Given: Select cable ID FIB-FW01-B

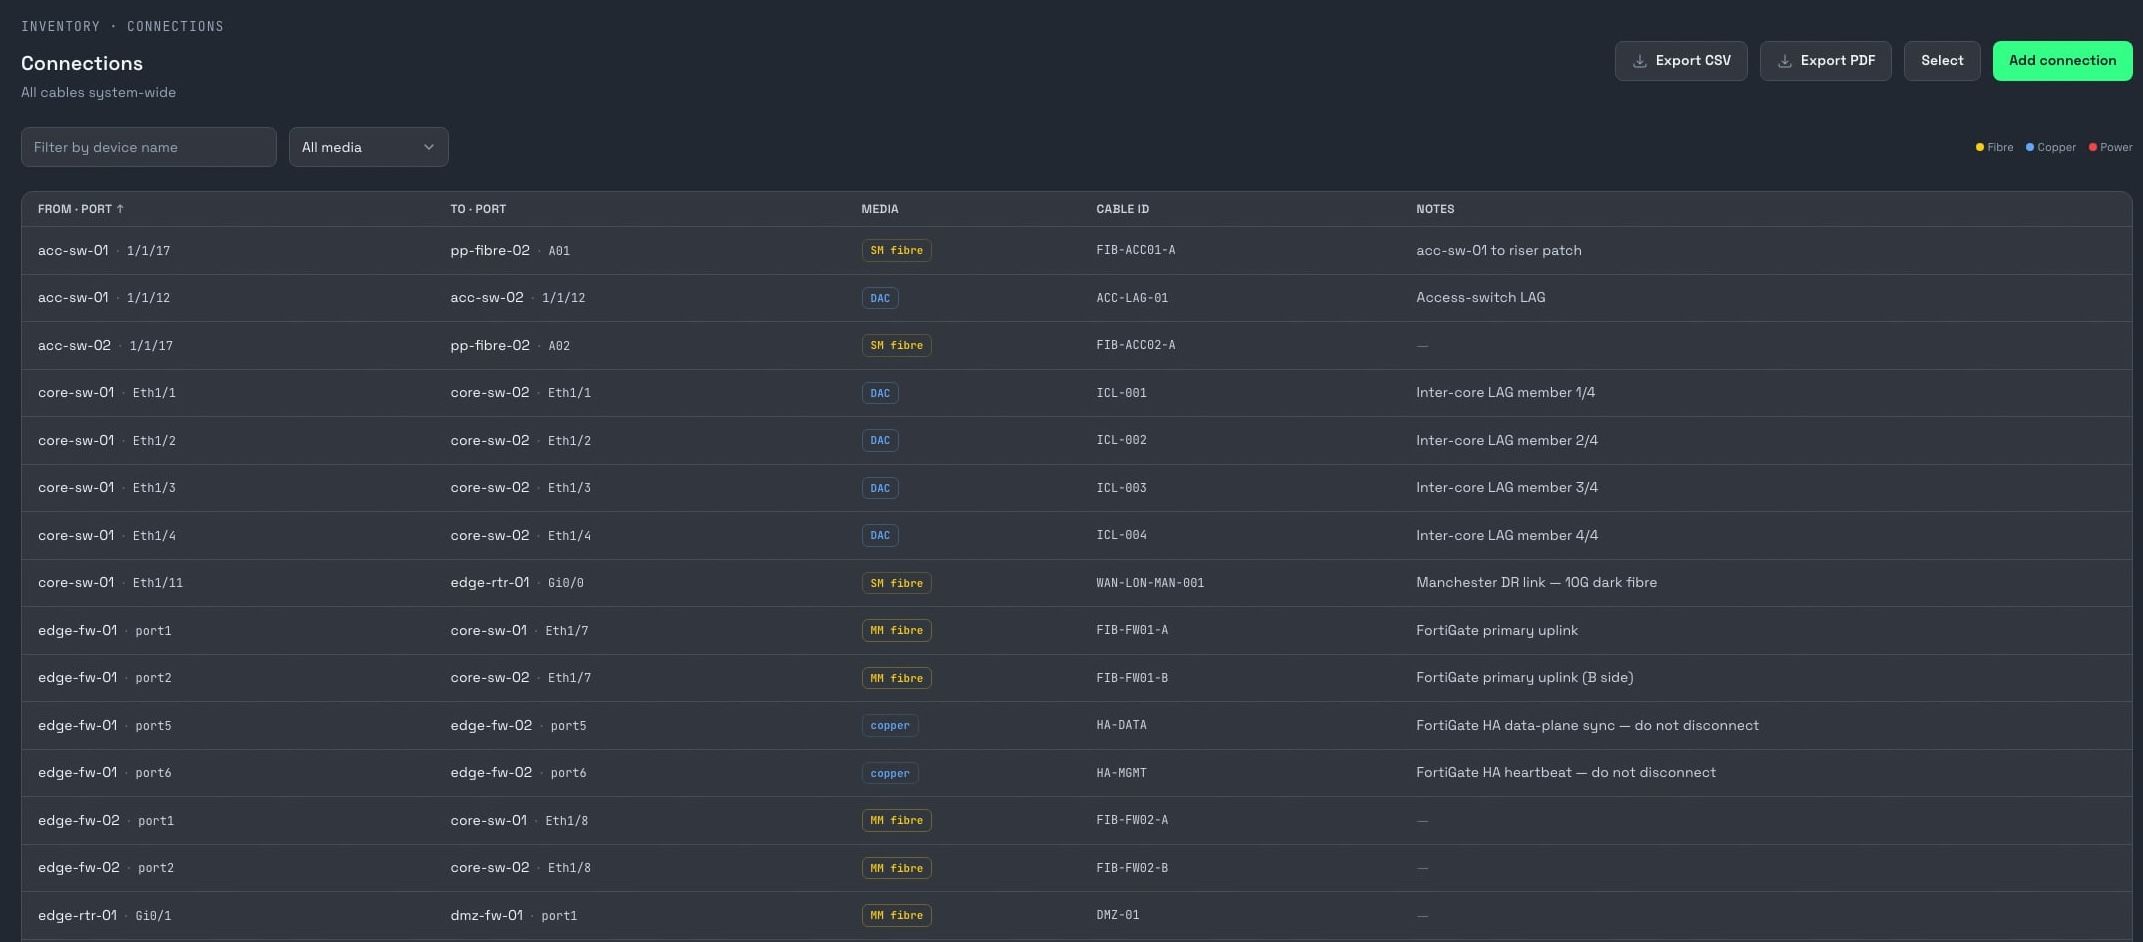Looking at the screenshot, I should tap(1132, 678).
